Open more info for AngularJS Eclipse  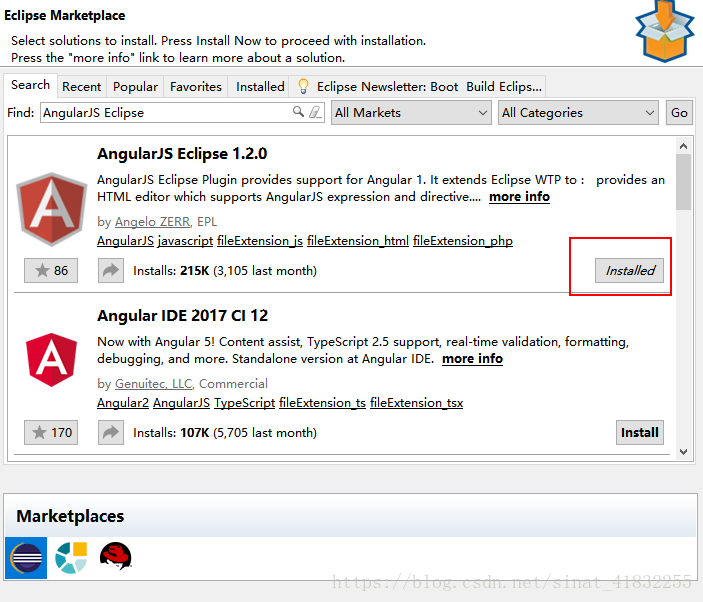pyautogui.click(x=519, y=197)
